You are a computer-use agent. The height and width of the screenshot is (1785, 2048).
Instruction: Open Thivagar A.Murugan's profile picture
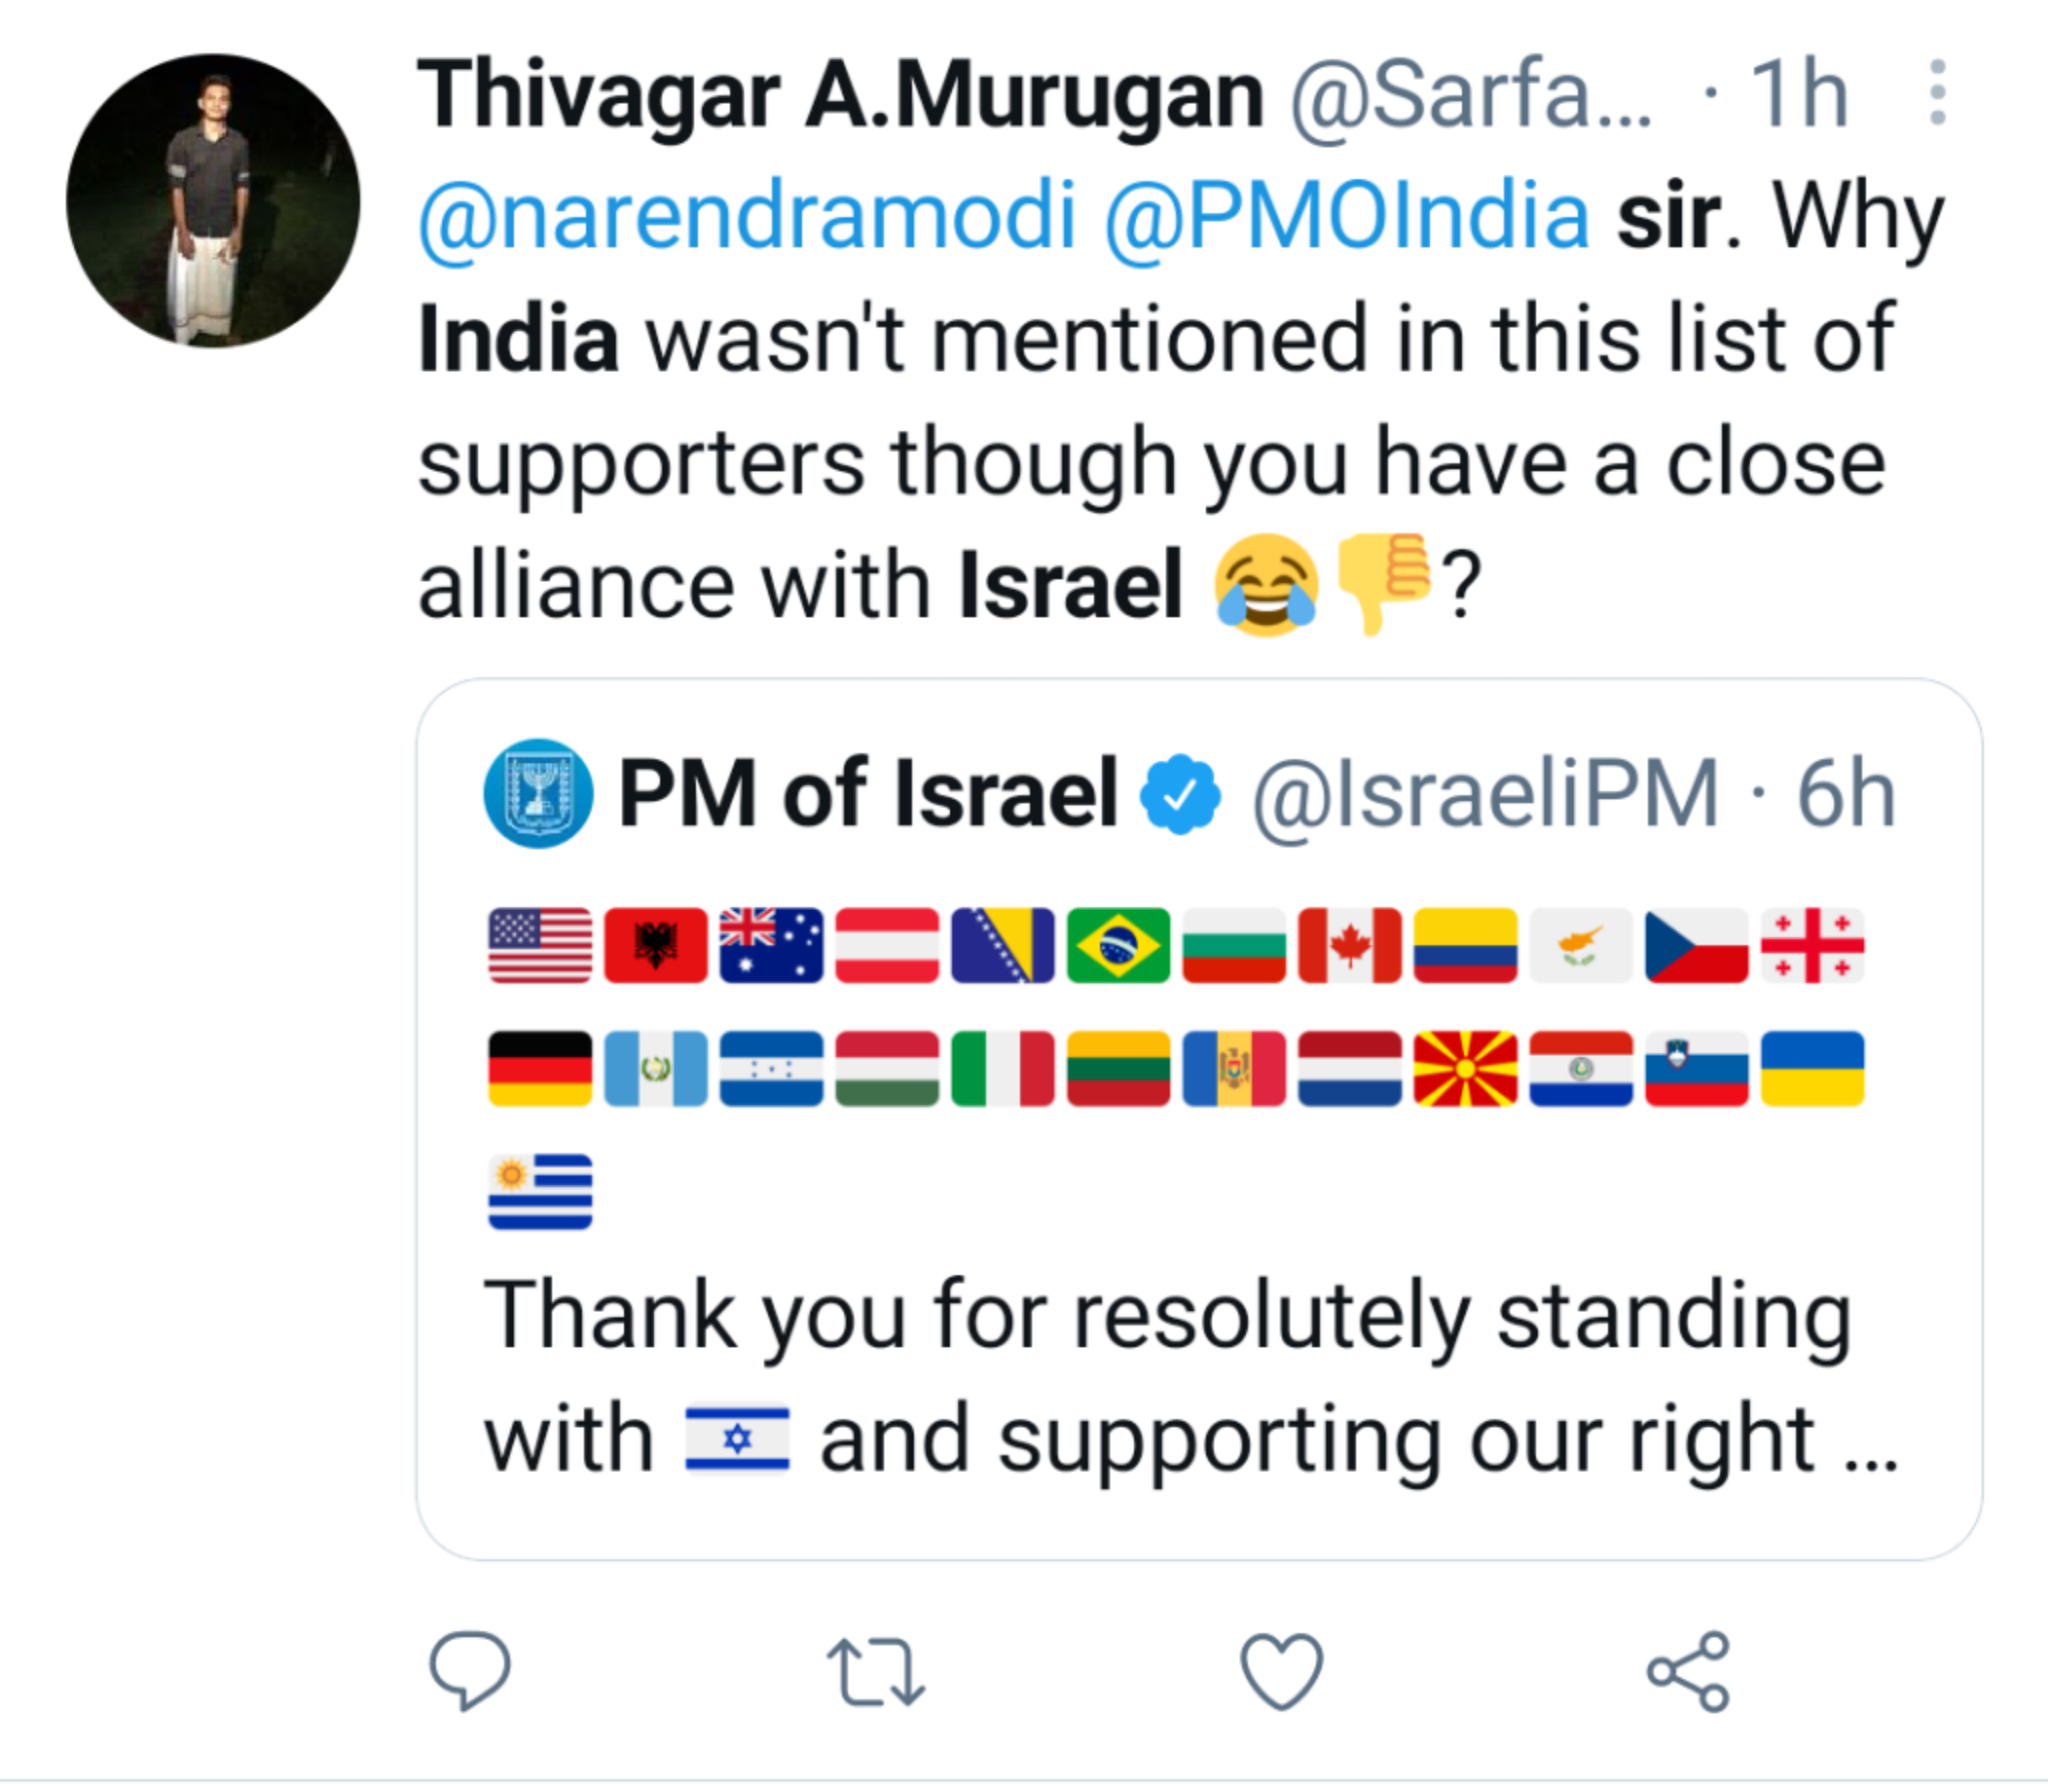(213, 201)
